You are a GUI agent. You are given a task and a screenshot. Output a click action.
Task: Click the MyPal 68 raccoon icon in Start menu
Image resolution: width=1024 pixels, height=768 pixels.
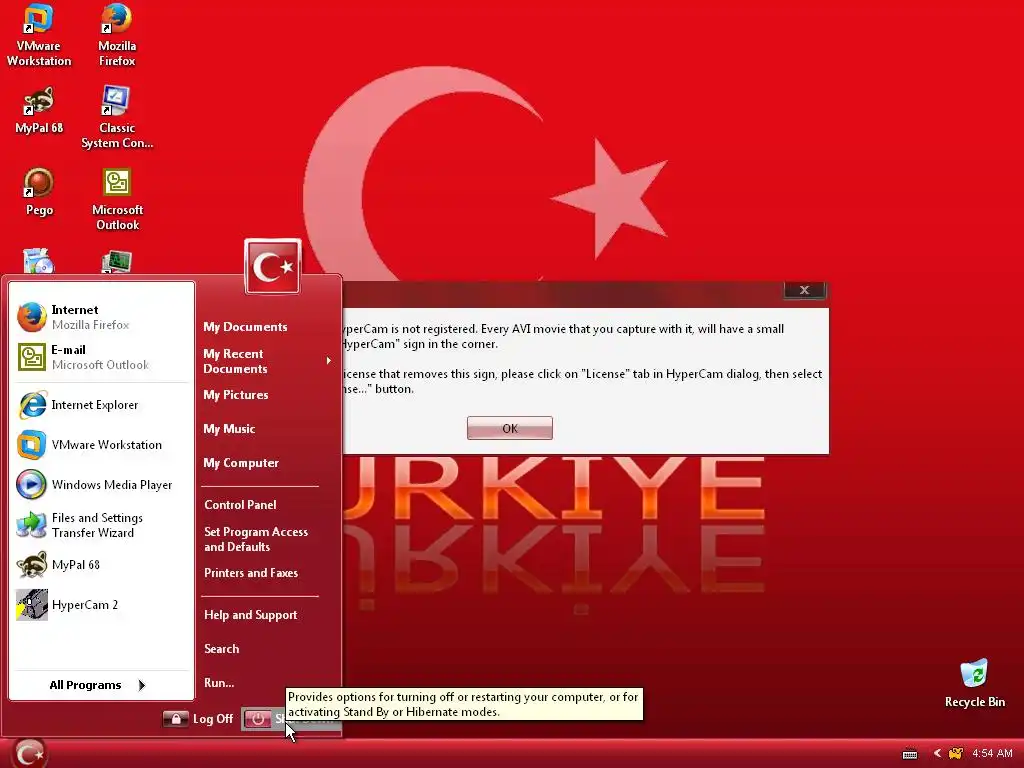tap(31, 565)
